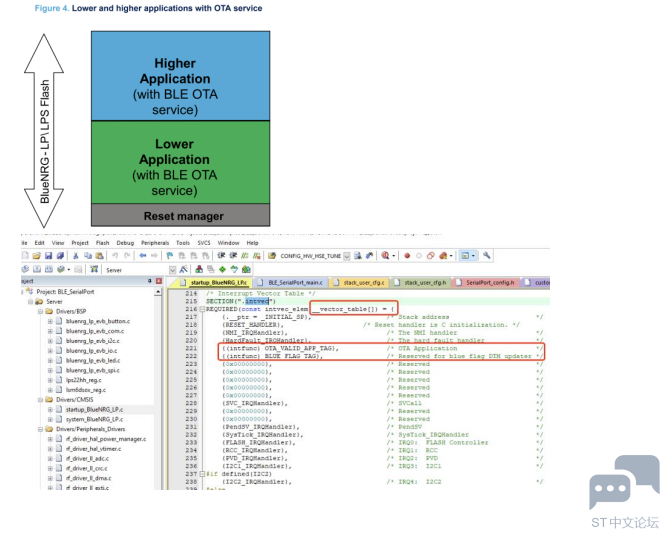Open the Peripherals menu
This screenshot has height=538, width=668.
pos(155,243)
